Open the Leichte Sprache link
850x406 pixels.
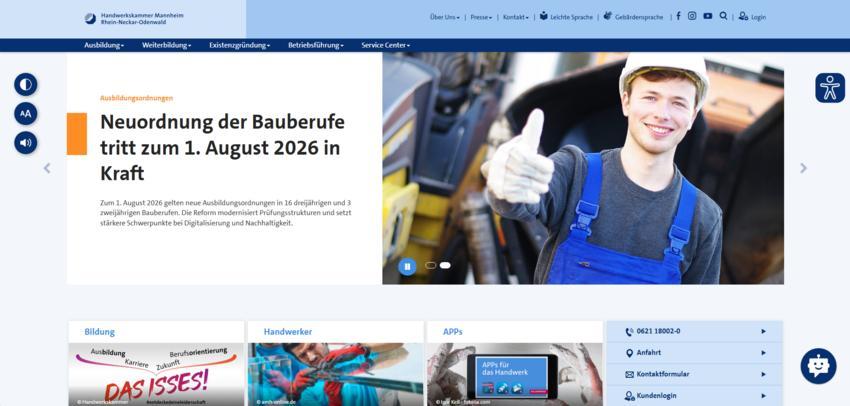click(571, 17)
